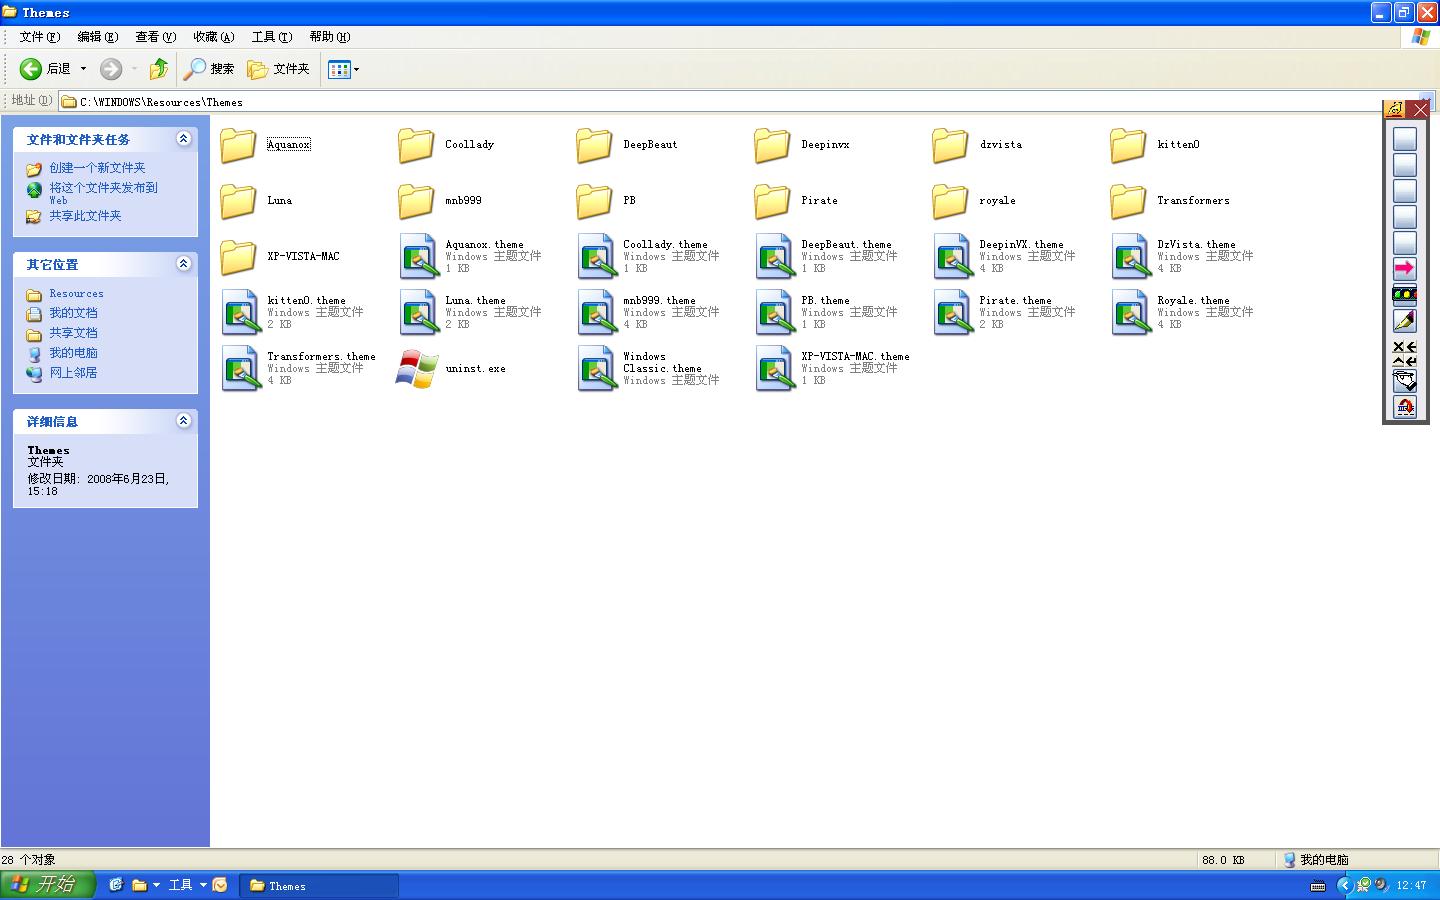Click the Themes taskbar button
Image resolution: width=1440 pixels, height=900 pixels.
pos(320,885)
